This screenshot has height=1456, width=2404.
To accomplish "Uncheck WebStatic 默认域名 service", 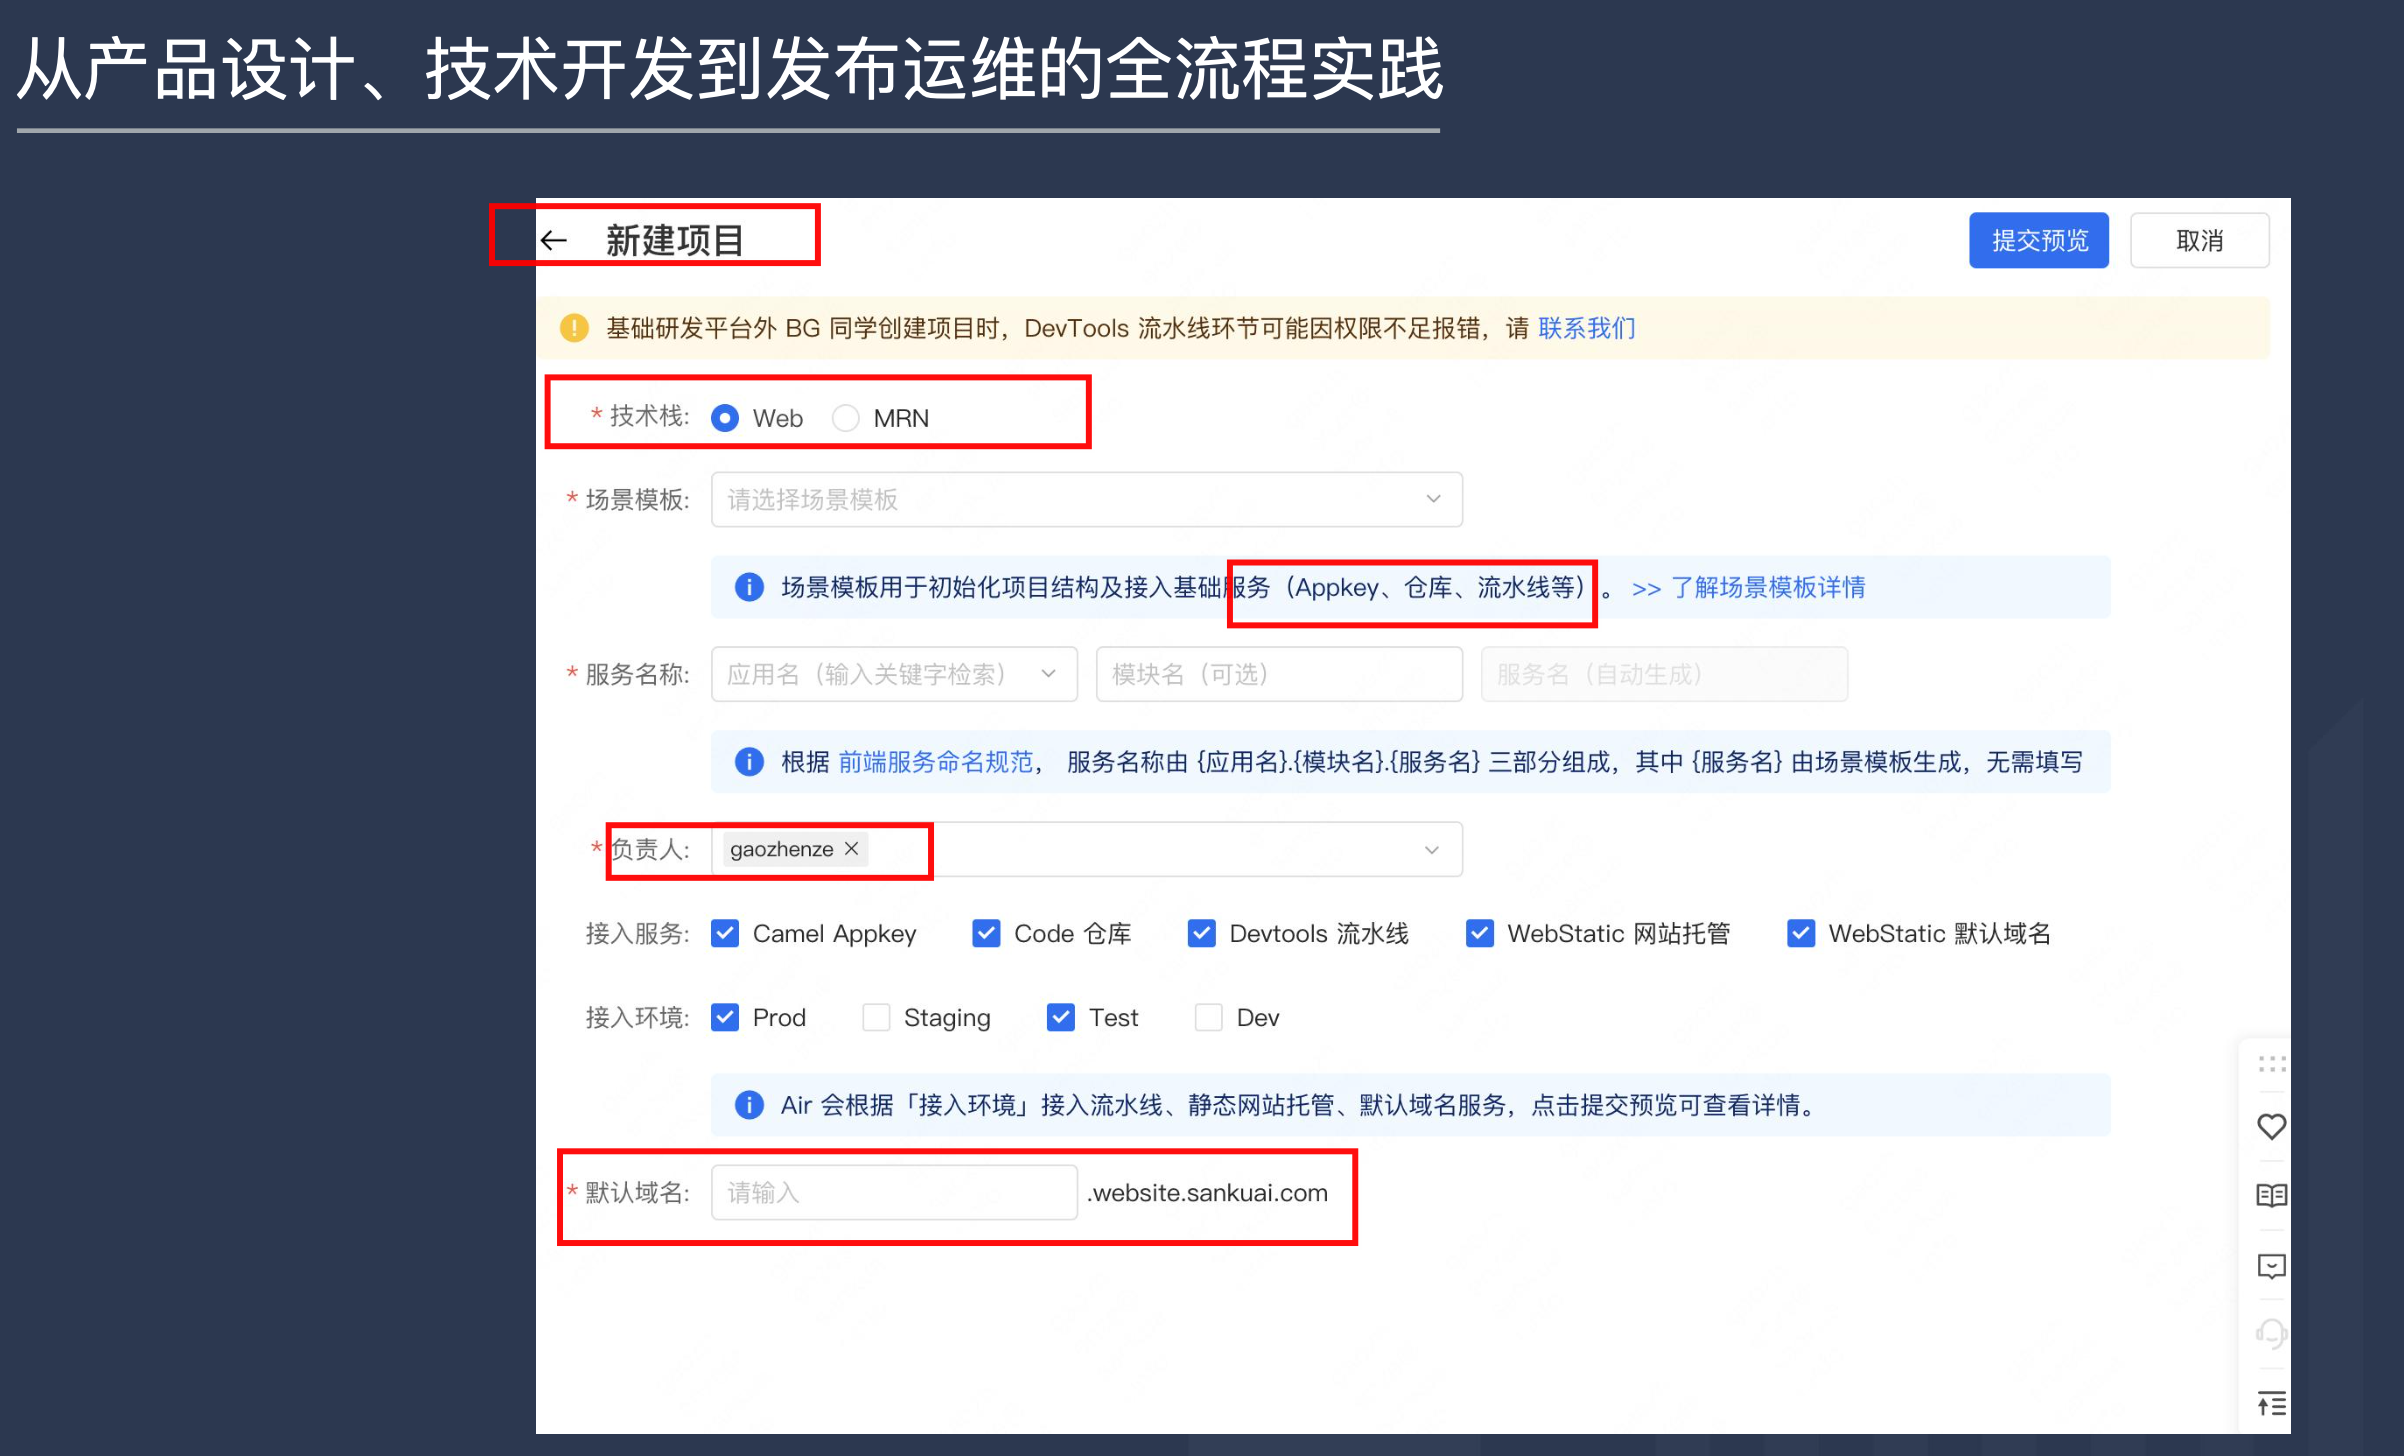I will [1801, 933].
